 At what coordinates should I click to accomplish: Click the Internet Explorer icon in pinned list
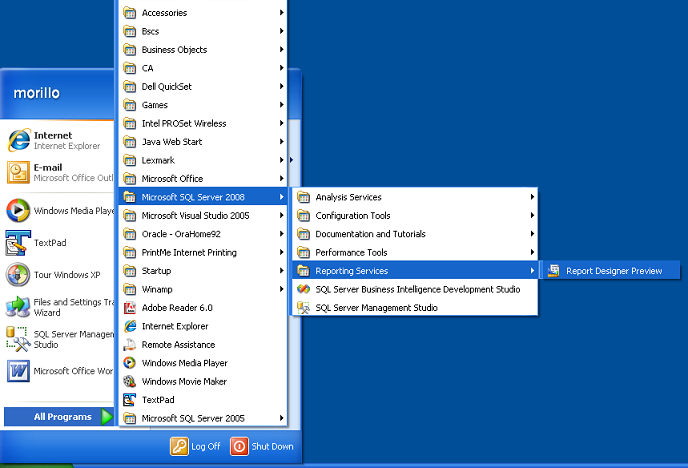click(19, 140)
